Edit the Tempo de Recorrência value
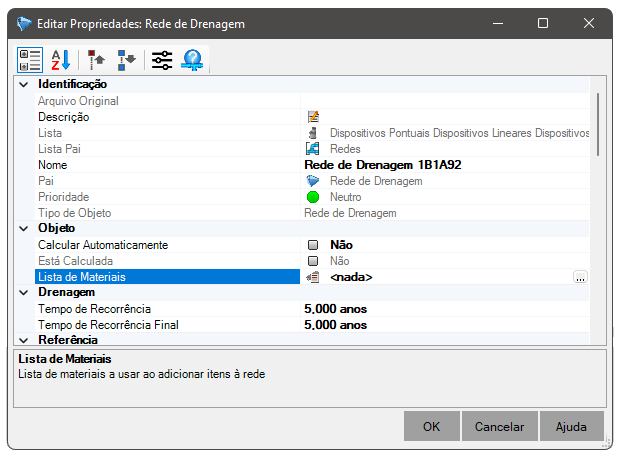Screen dimensions: 621x461 335,309
